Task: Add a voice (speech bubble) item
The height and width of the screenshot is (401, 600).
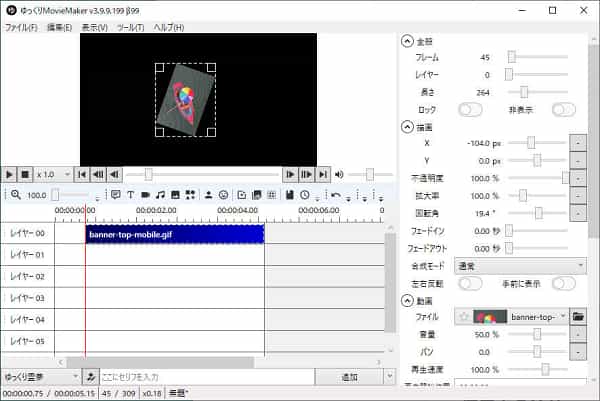Action: point(116,195)
